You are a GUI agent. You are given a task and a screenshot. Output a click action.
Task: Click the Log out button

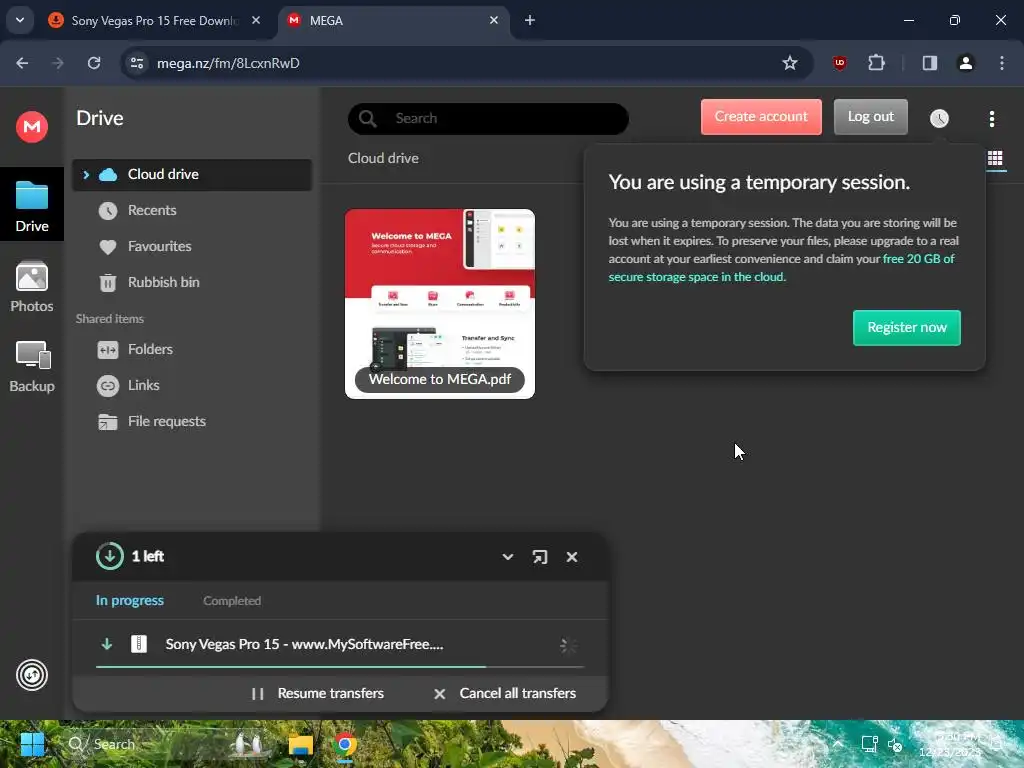pos(871,117)
